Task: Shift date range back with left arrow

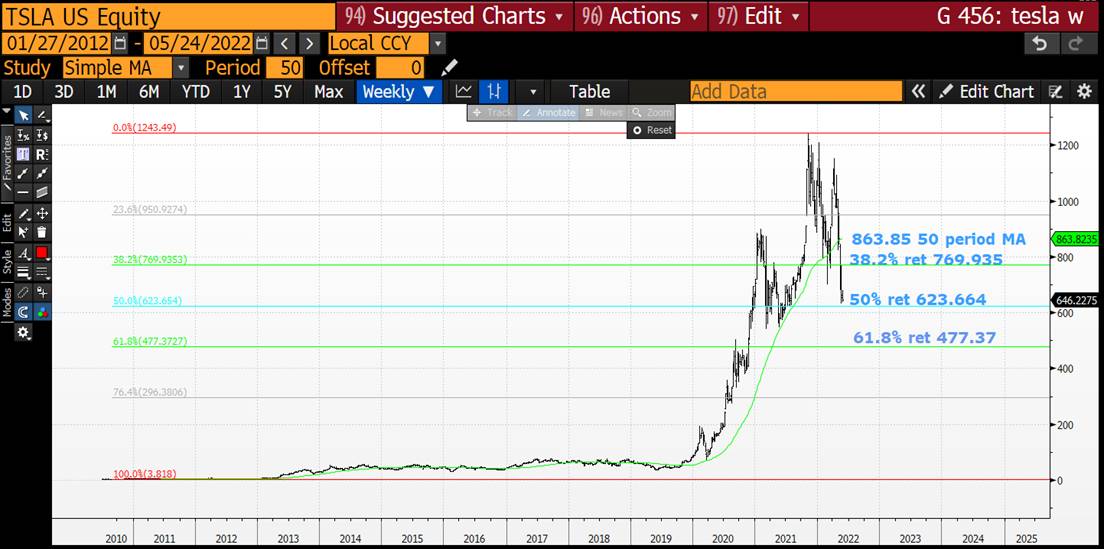Action: (x=284, y=44)
